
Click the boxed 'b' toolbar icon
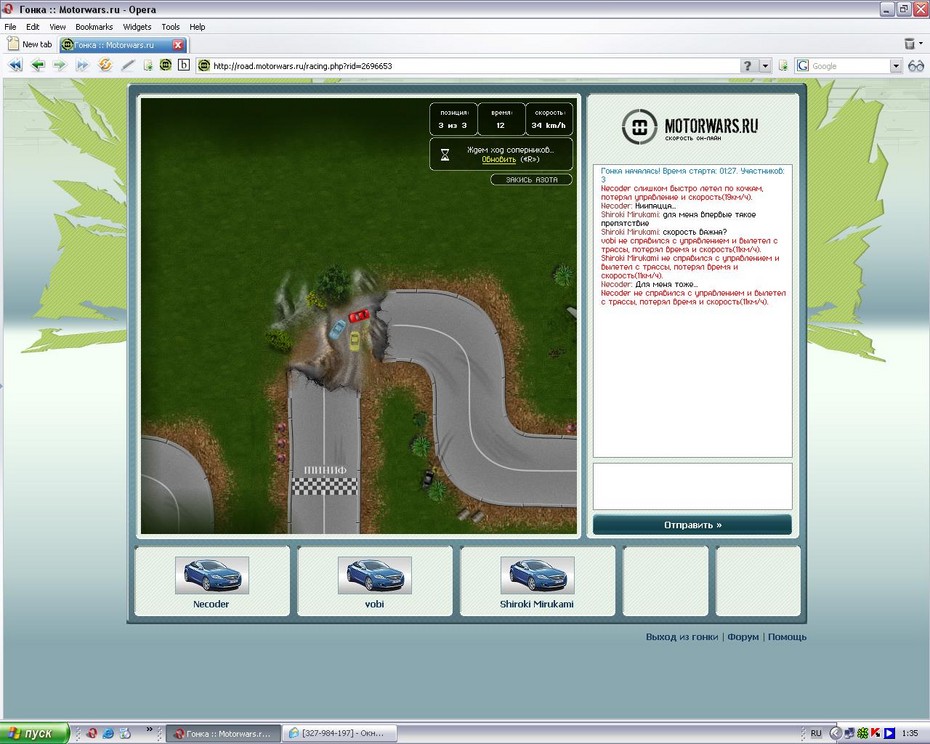pyautogui.click(x=184, y=65)
